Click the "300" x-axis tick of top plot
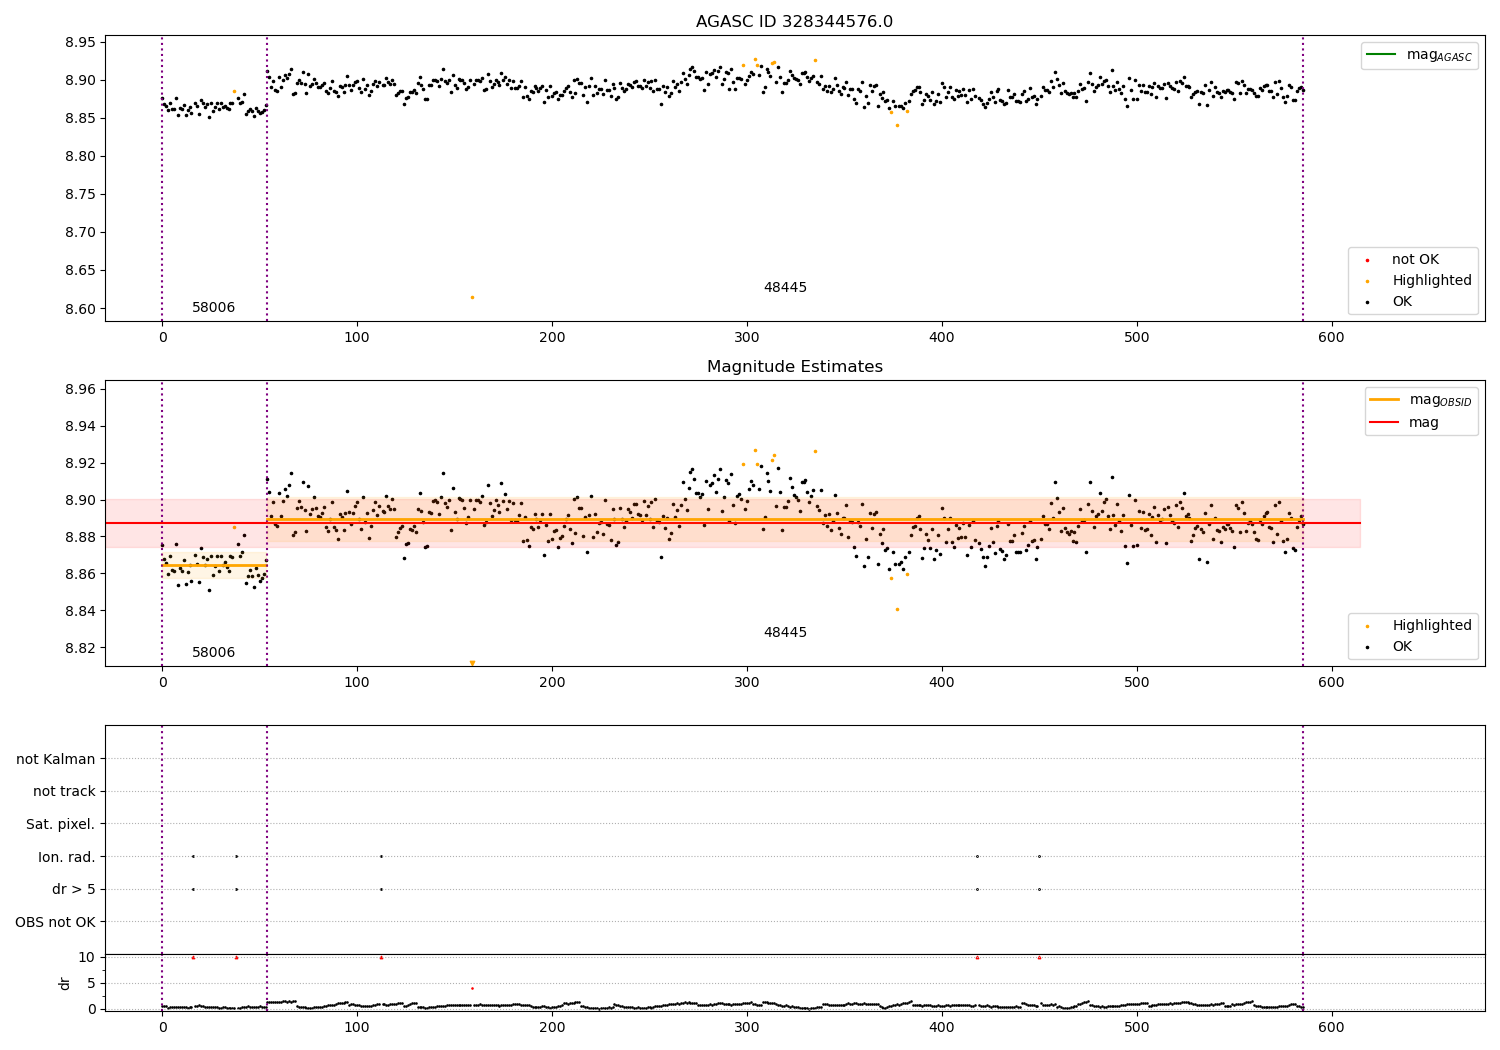The height and width of the screenshot is (1050, 1500). point(747,338)
